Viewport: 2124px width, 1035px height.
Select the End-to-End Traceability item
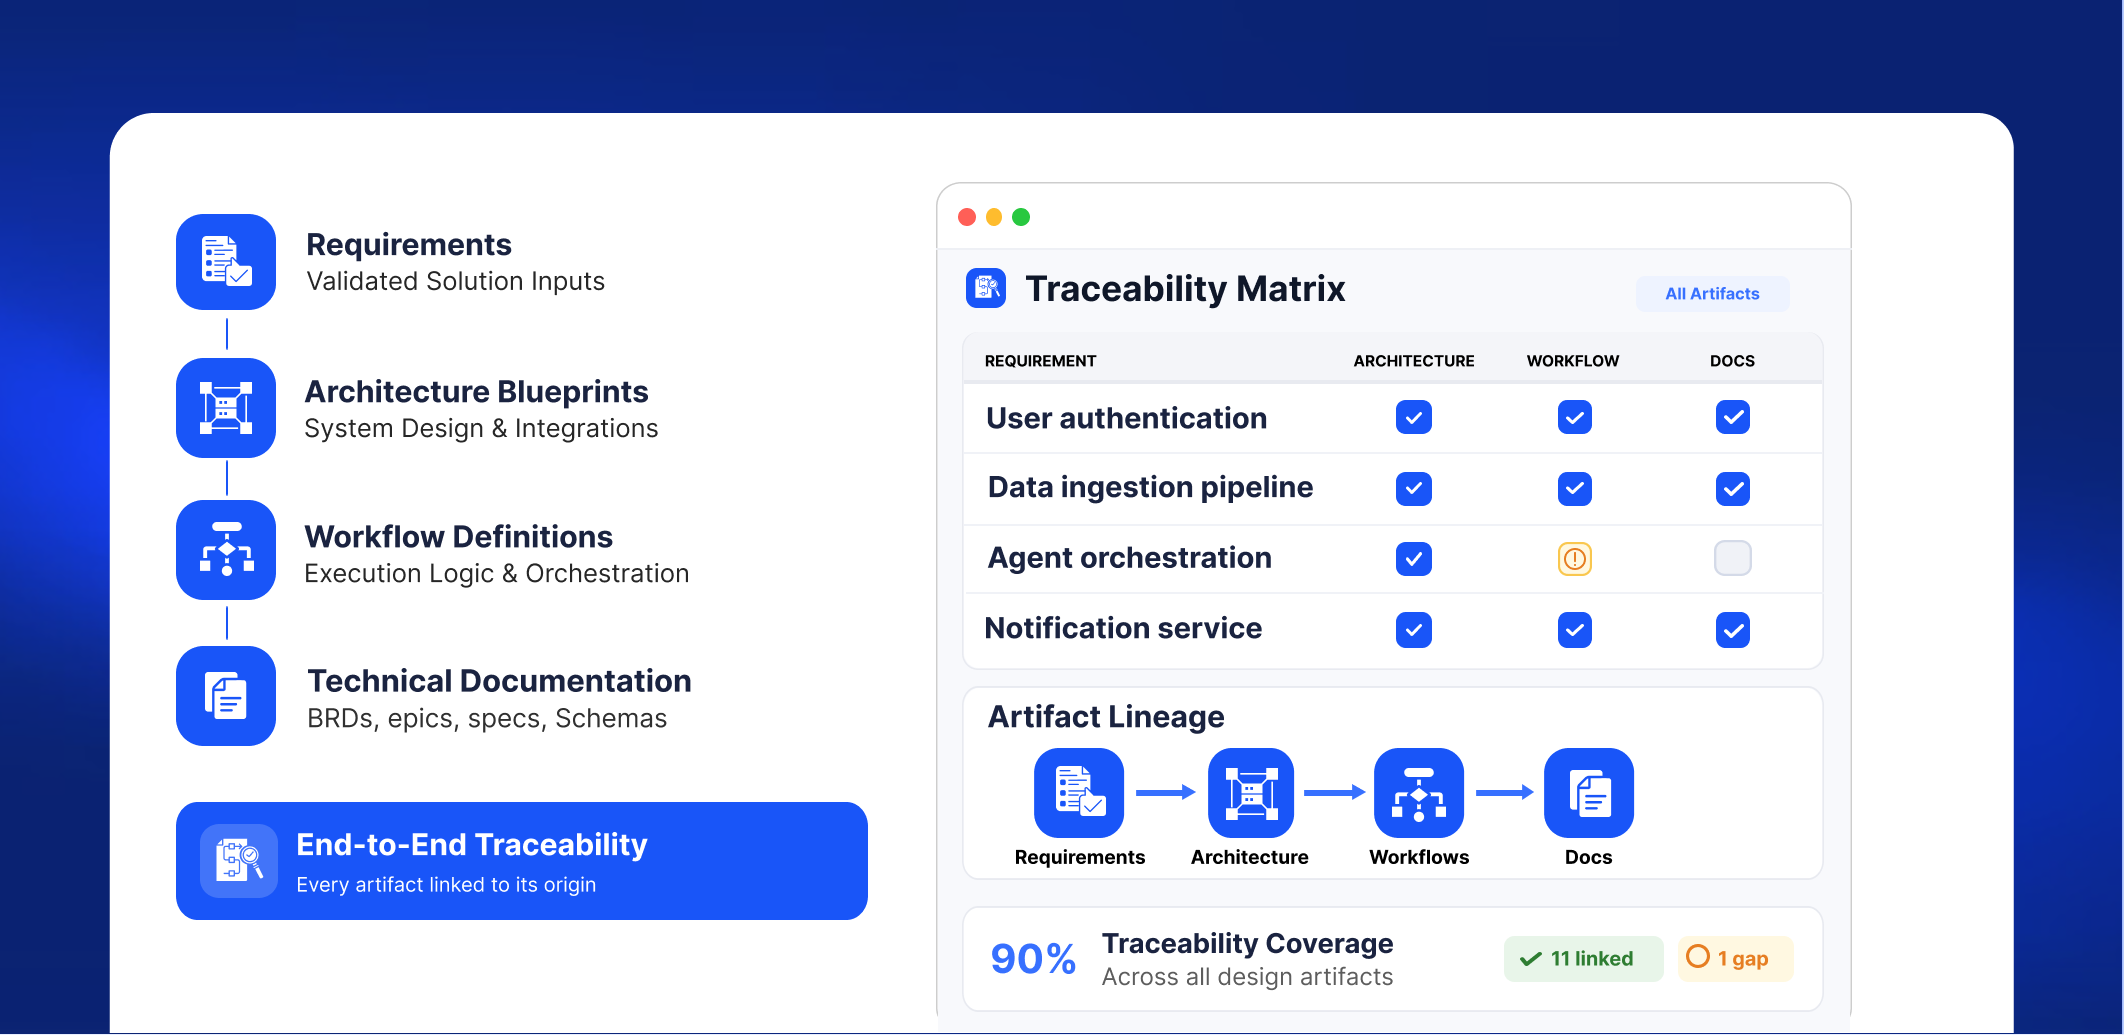[521, 861]
